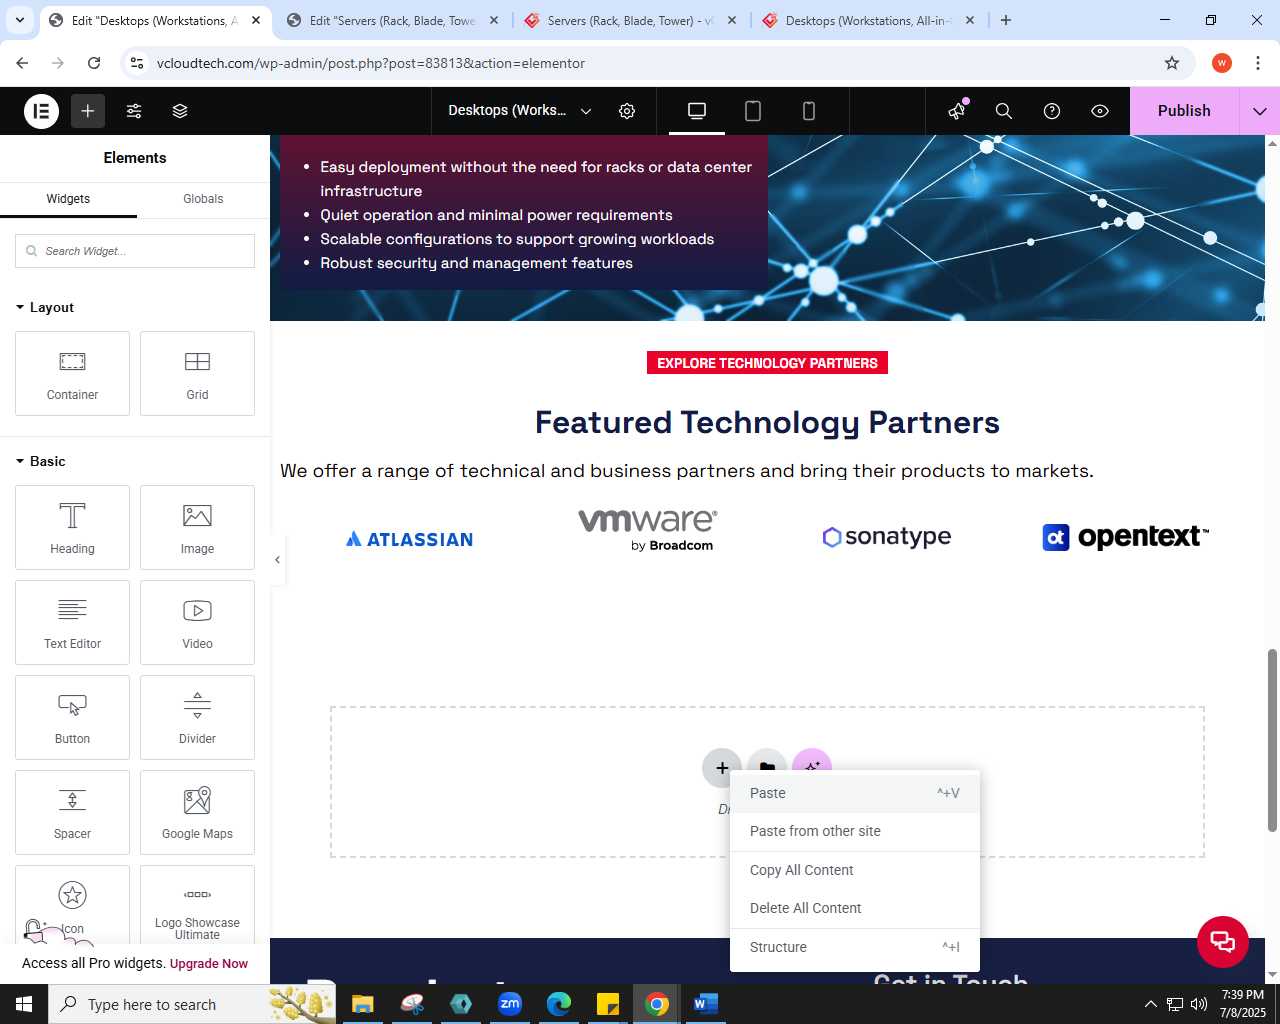Screen dimensions: 1280x1024
Task: Select the Text Editor widget
Action: [x=72, y=622]
